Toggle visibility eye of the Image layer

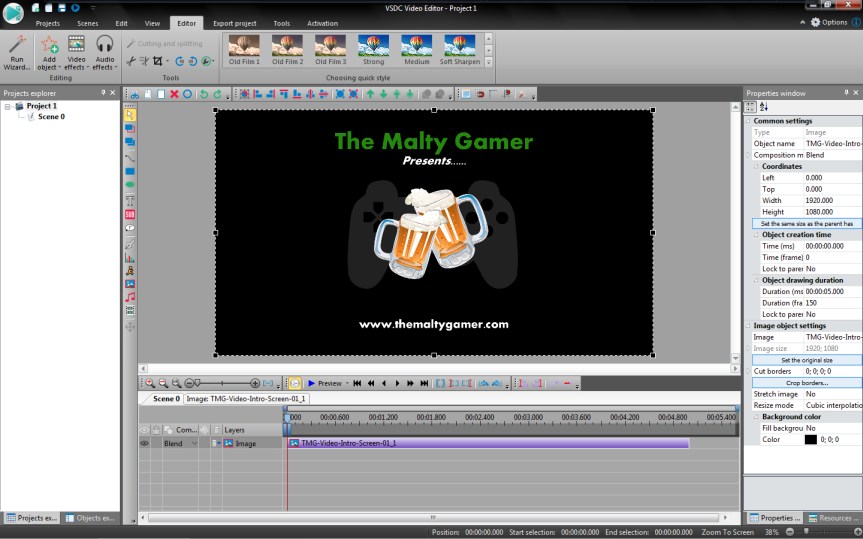click(x=144, y=443)
